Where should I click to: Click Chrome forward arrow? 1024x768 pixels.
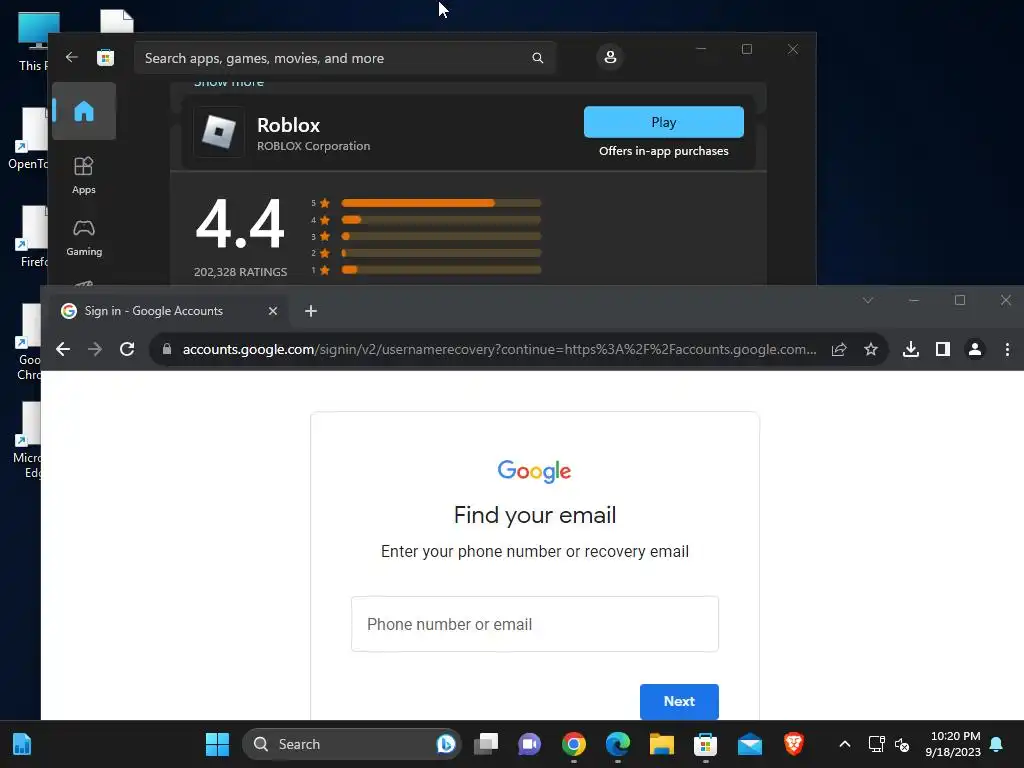point(95,349)
